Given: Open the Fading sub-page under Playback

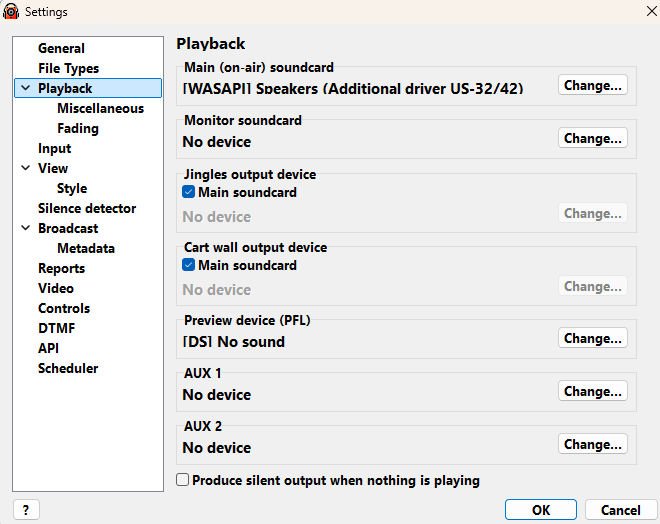Looking at the screenshot, I should coord(78,128).
